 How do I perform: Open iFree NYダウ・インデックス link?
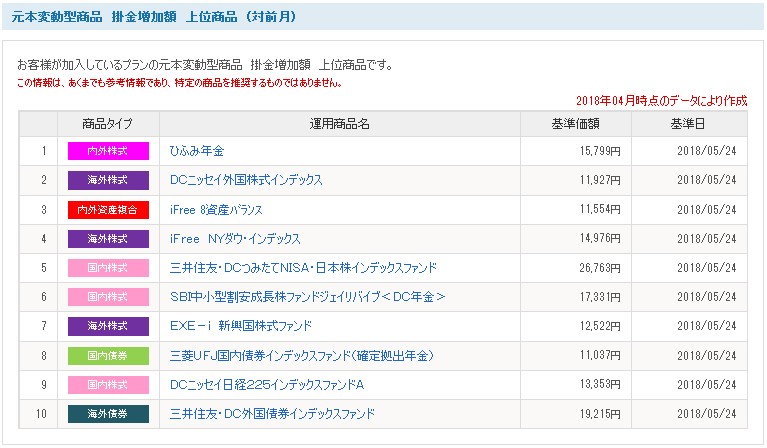coord(235,239)
